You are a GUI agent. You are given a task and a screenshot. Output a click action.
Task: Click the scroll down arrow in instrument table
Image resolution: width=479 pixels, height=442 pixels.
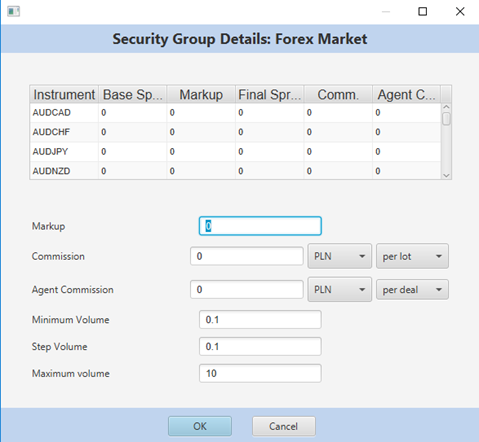tap(446, 175)
